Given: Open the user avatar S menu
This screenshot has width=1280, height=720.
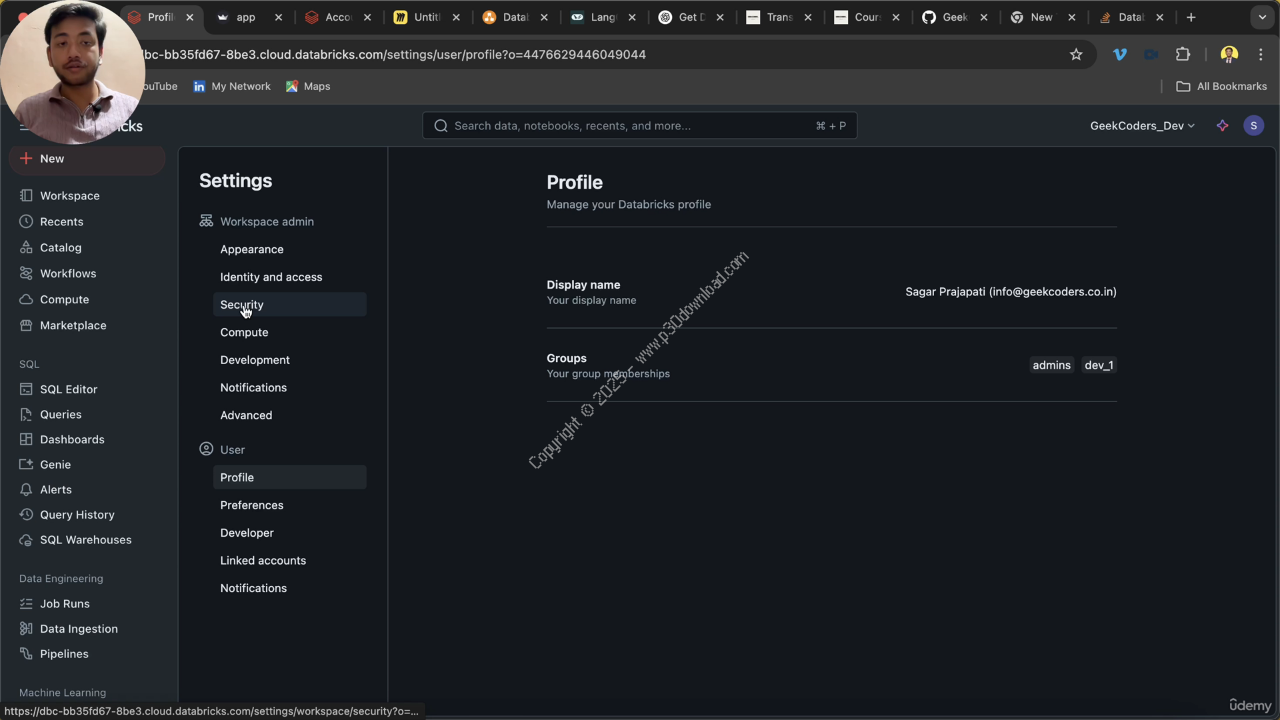Looking at the screenshot, I should (x=1254, y=126).
